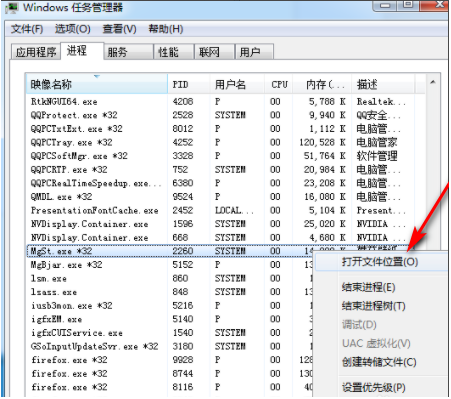Click the scrollbar up arrow
451x399 pixels.
click(x=433, y=82)
